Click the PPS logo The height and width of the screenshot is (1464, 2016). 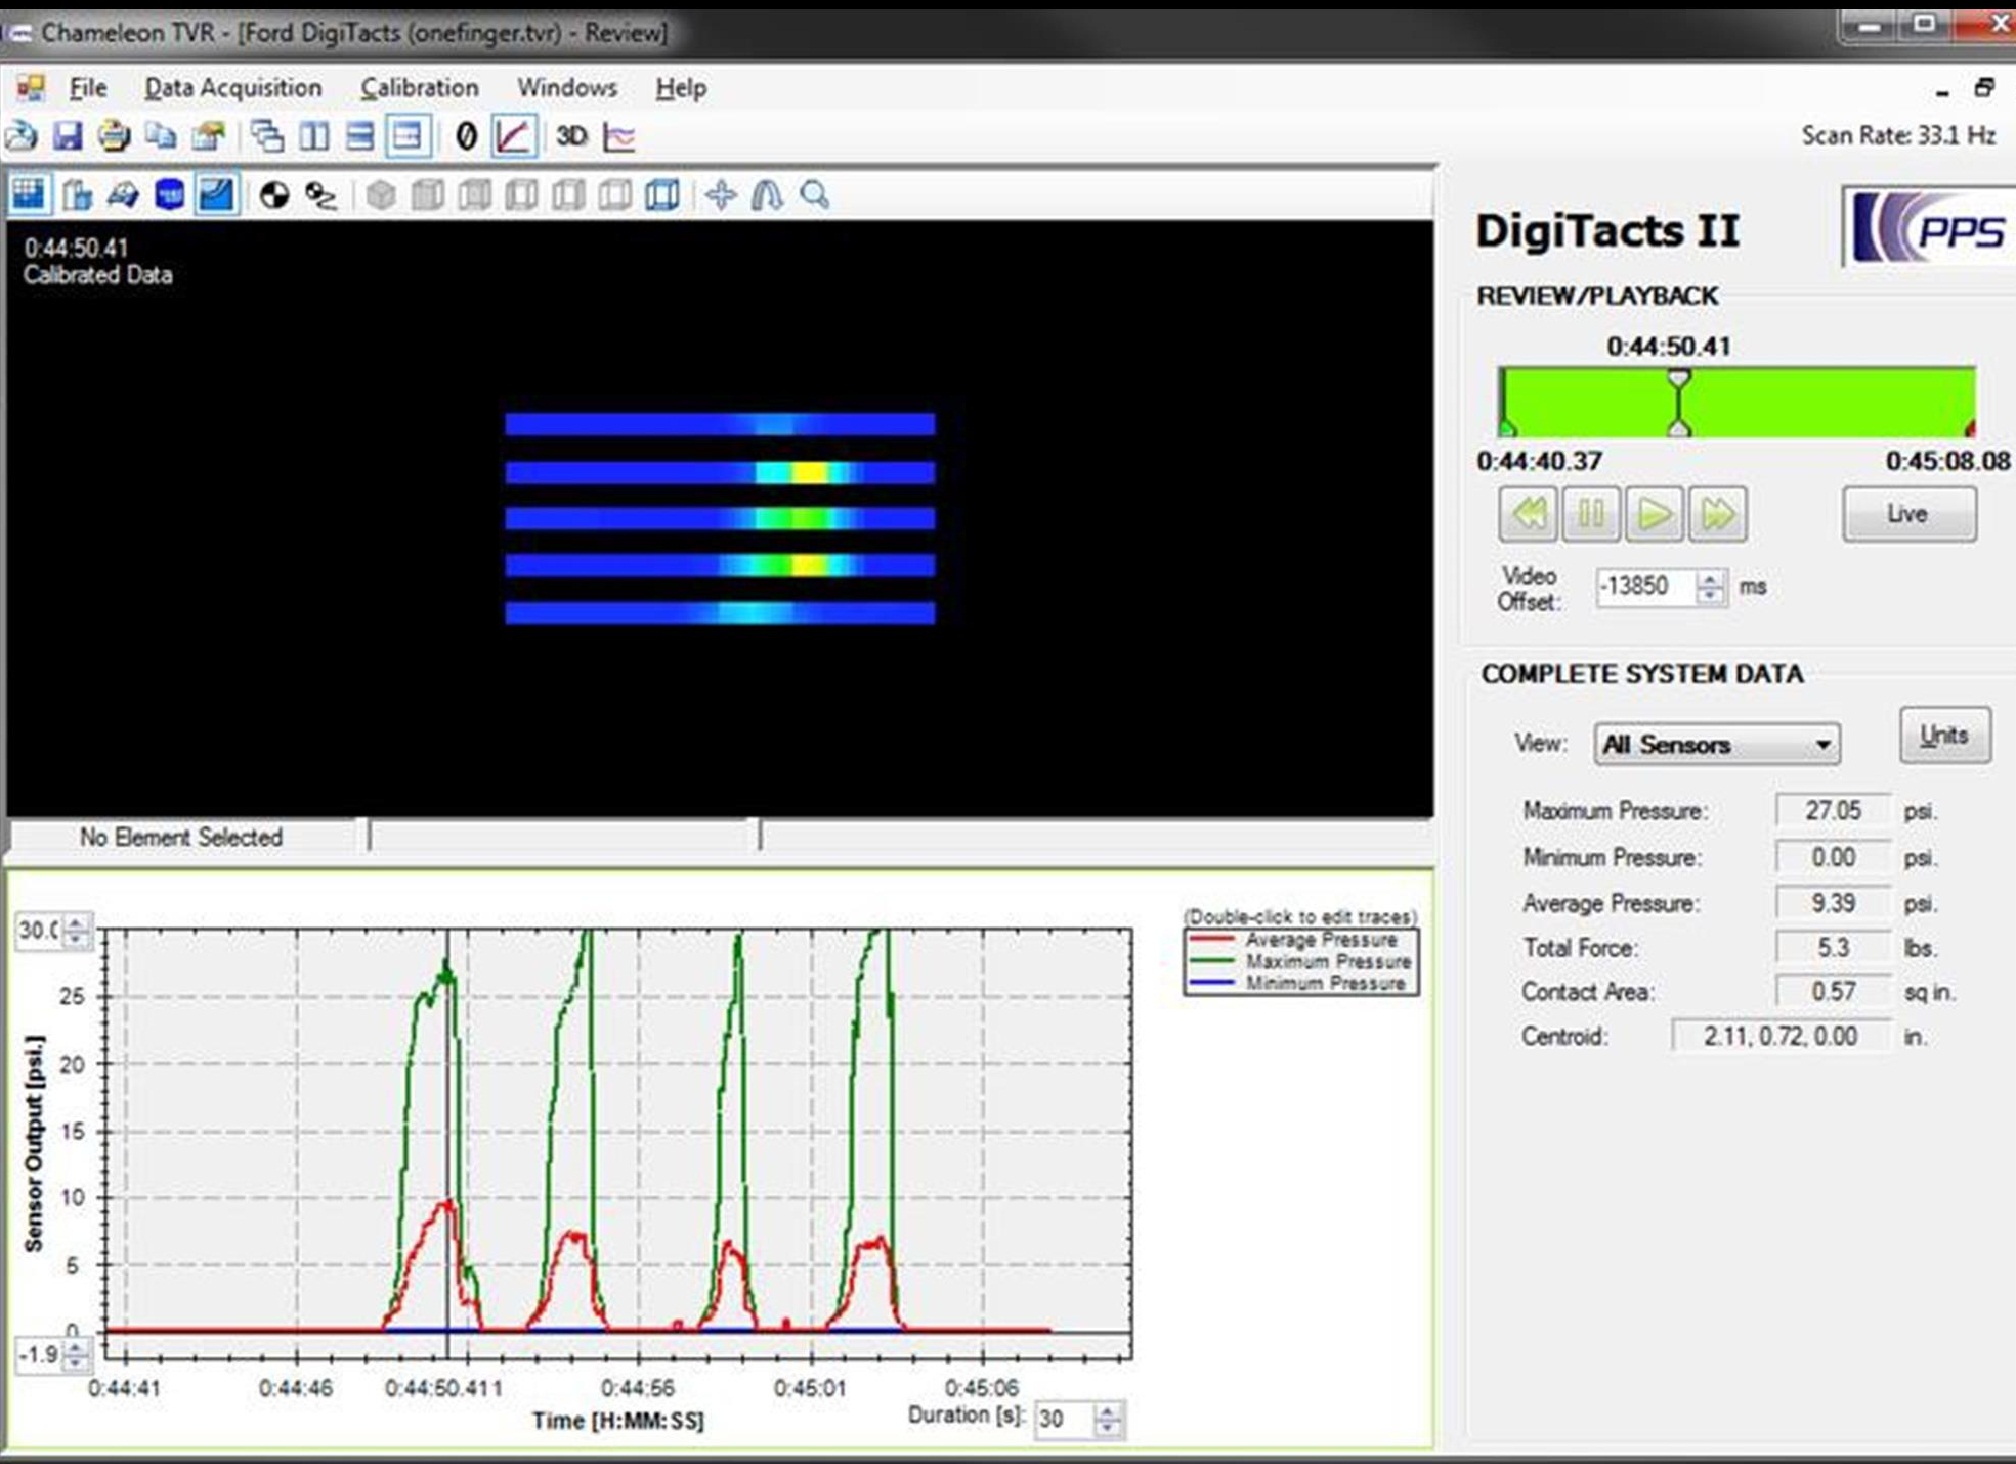pos(1928,228)
